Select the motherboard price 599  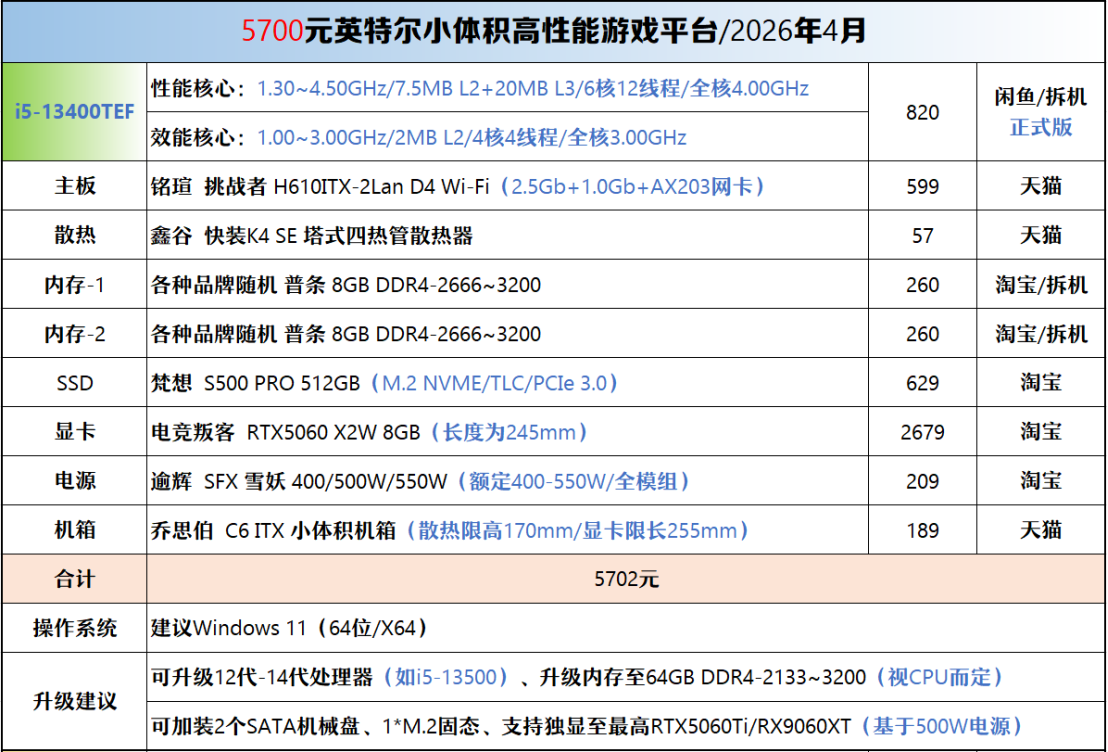coord(921,186)
